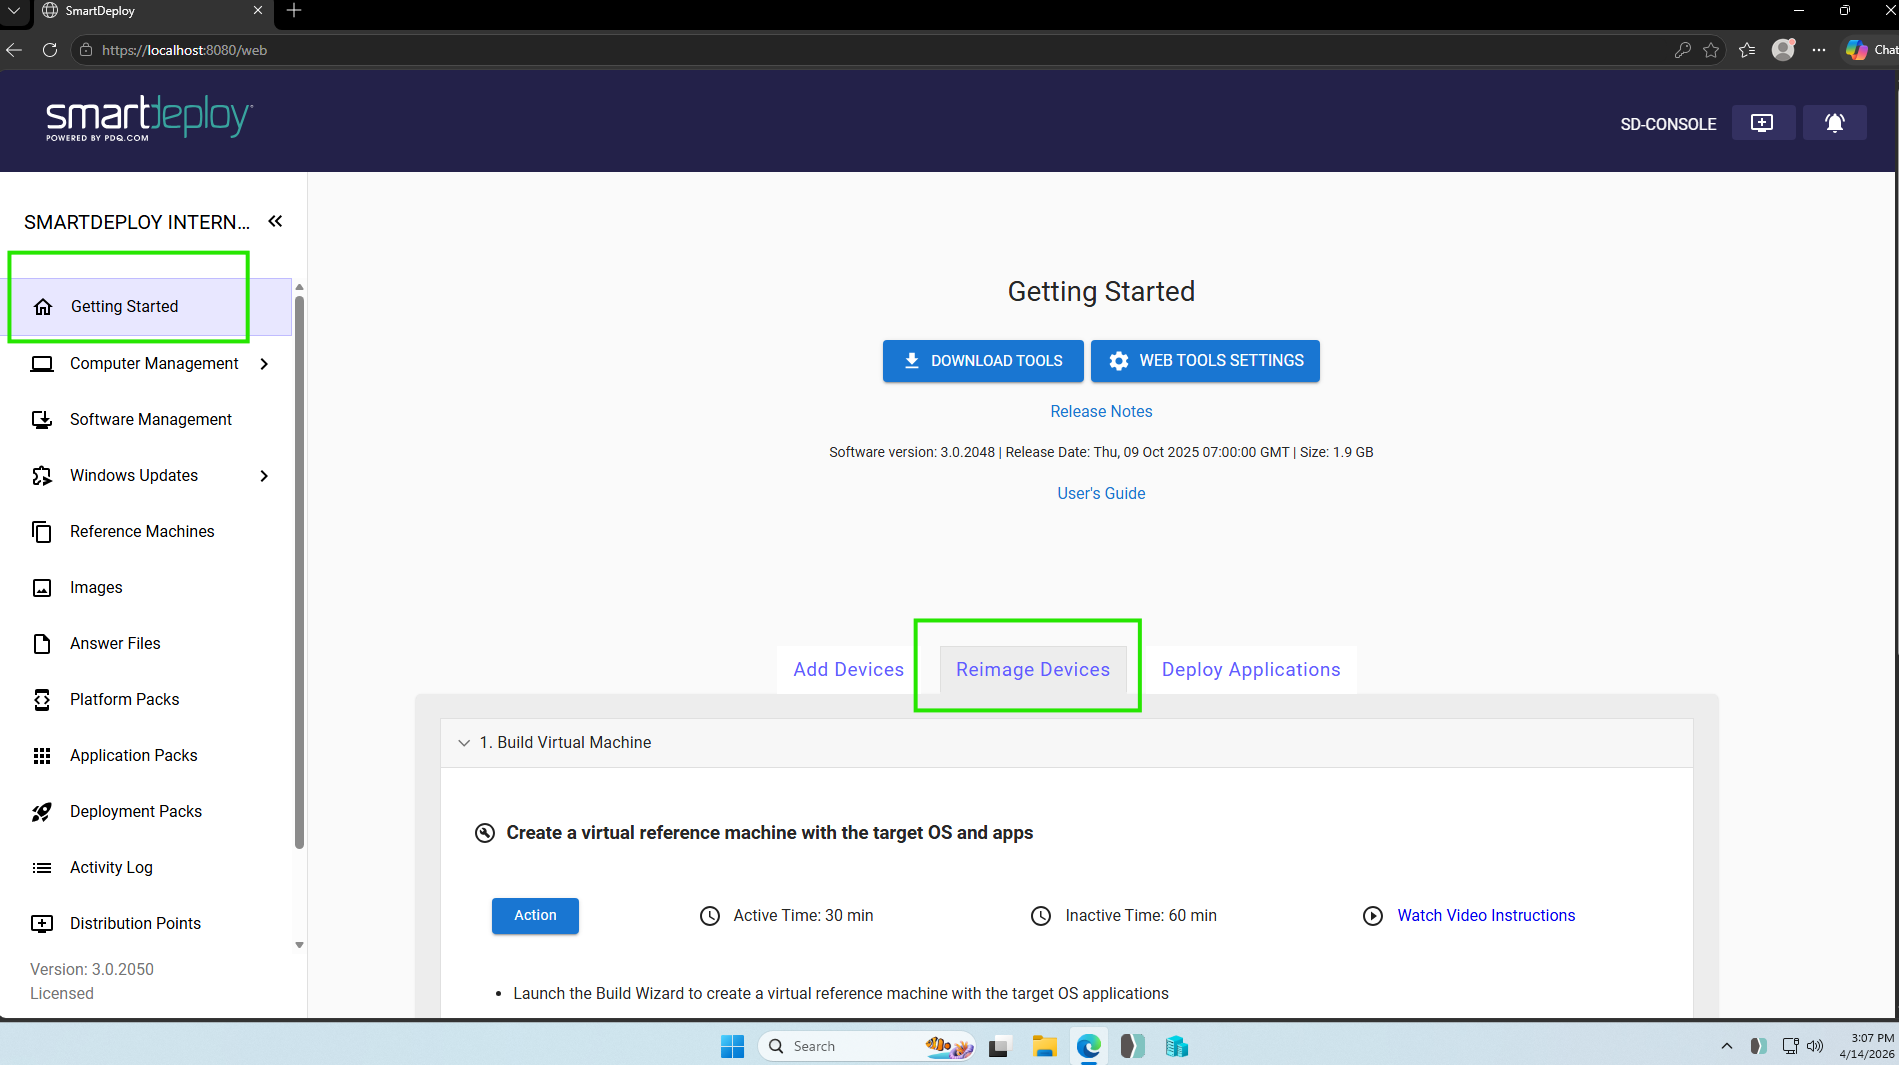This screenshot has width=1899, height=1065.
Task: Click the add-console screen icon in header
Action: [1762, 123]
